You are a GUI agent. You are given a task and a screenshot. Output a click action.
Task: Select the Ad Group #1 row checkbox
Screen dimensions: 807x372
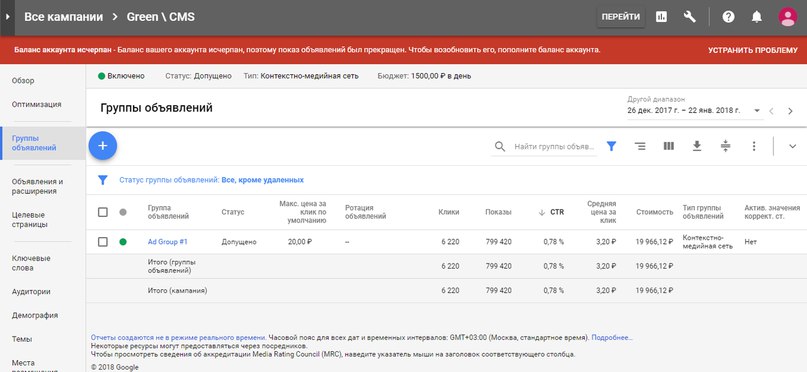pos(103,242)
